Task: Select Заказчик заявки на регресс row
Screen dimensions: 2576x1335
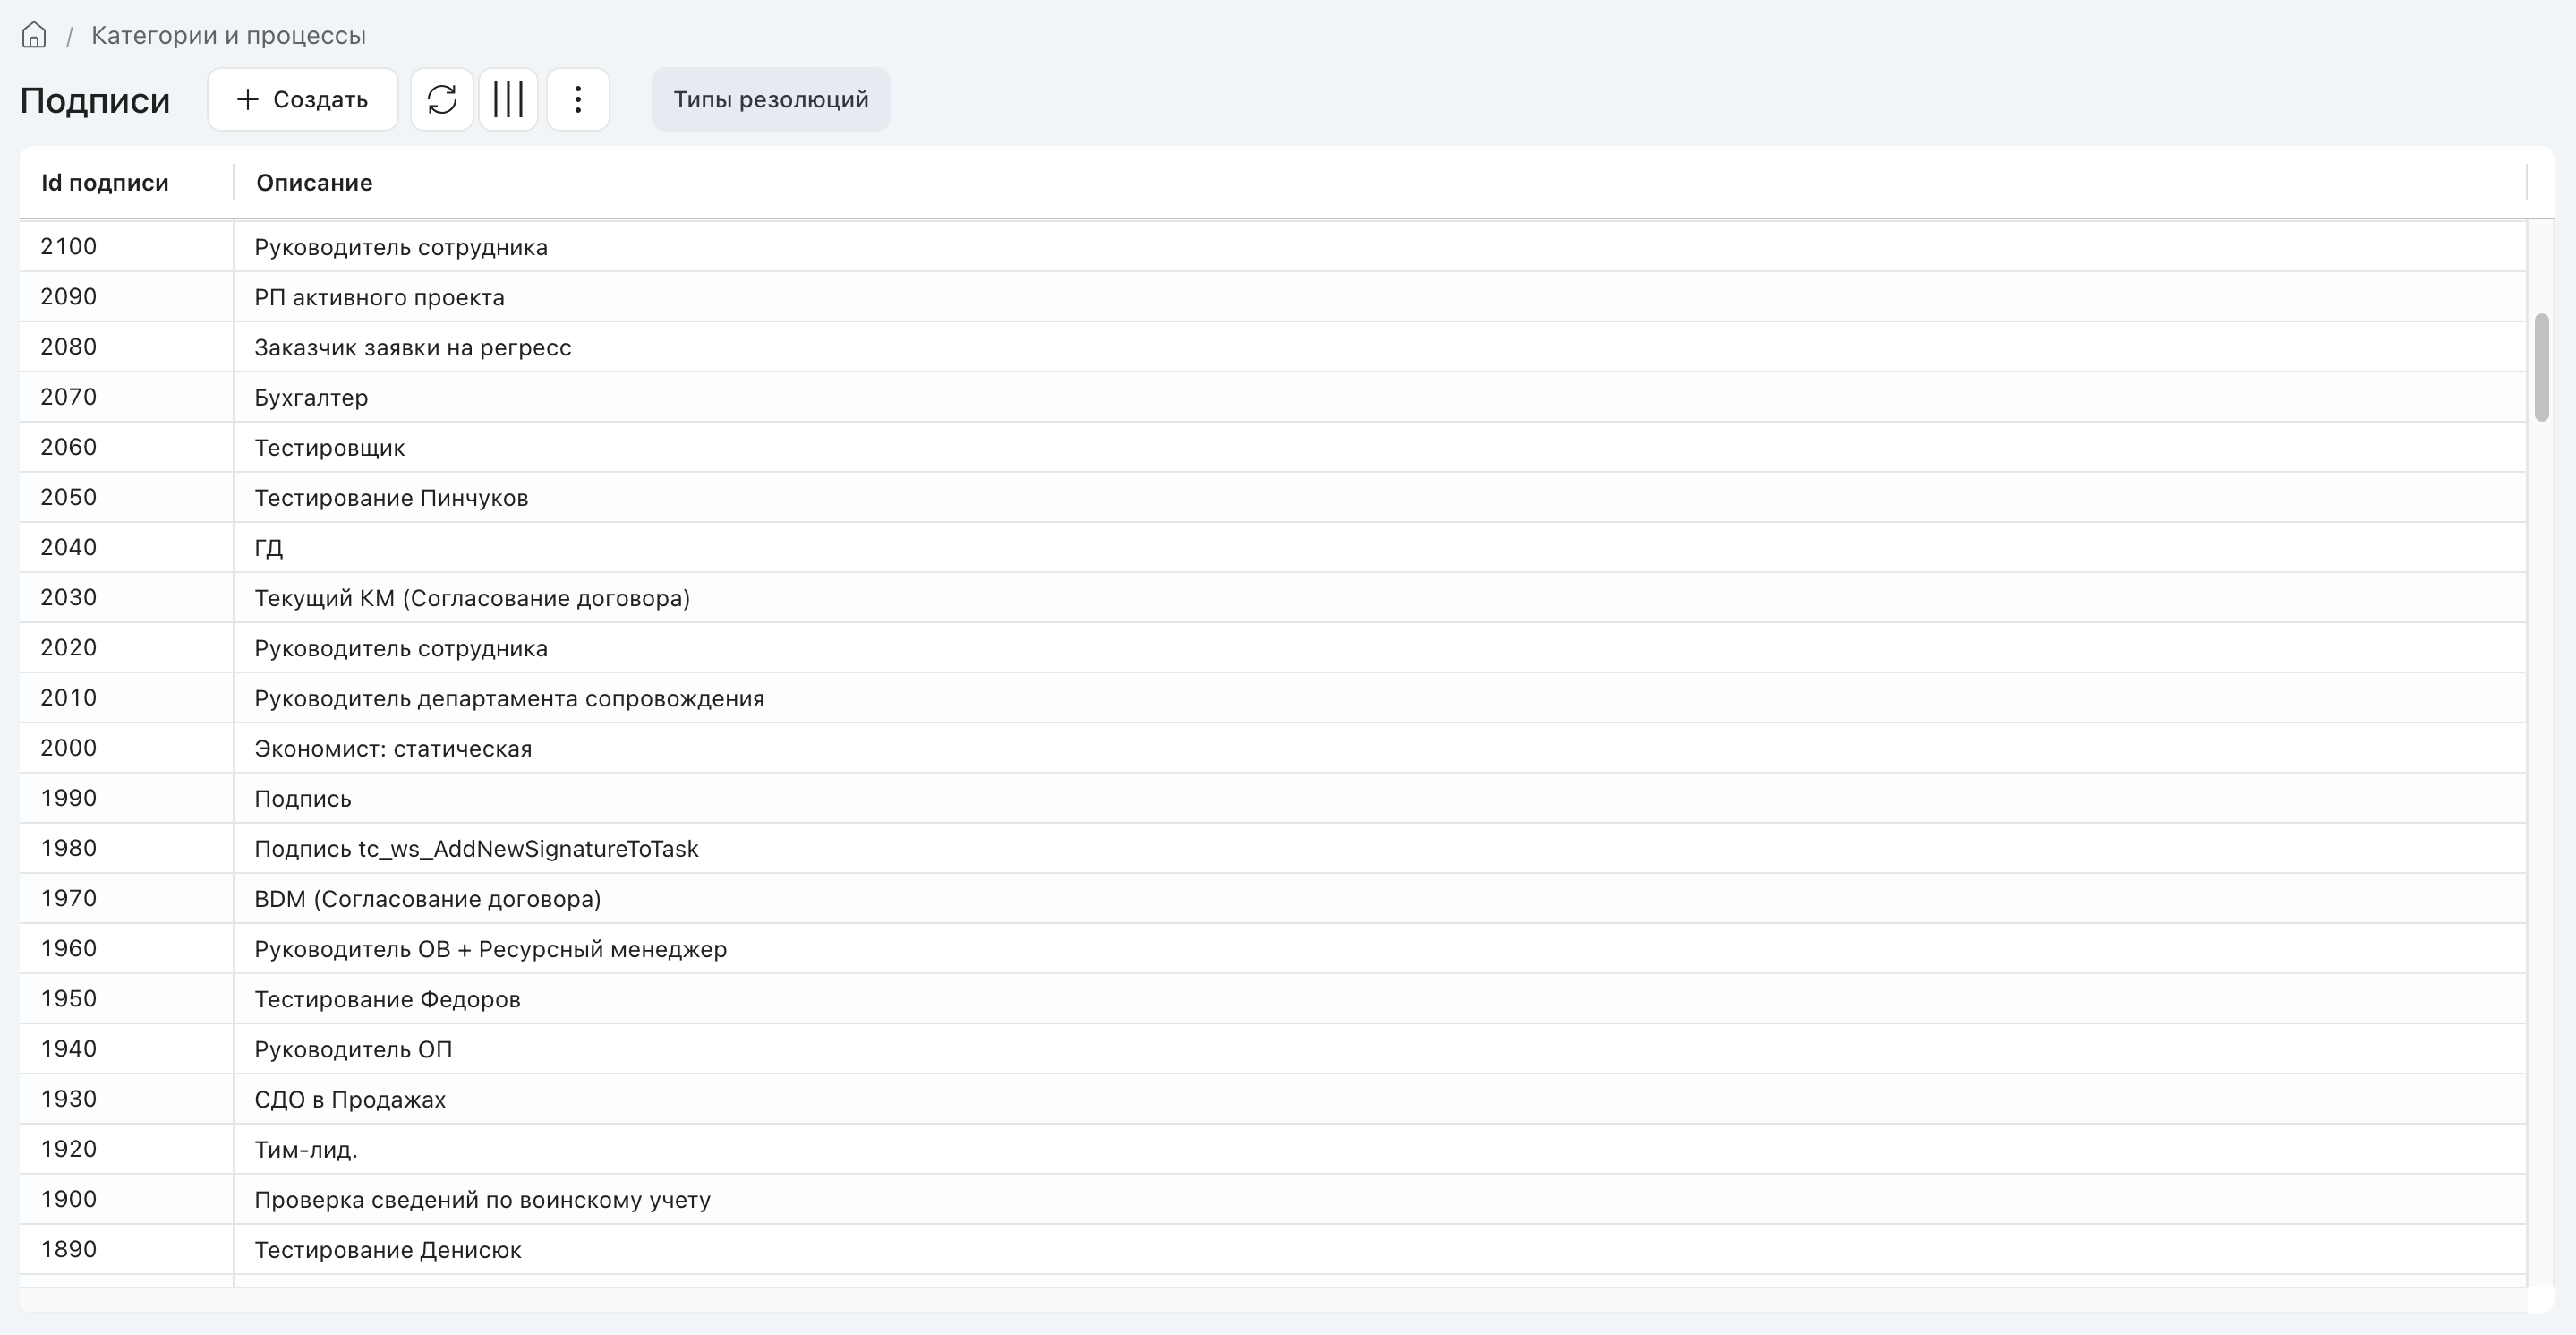Action: (1272, 347)
